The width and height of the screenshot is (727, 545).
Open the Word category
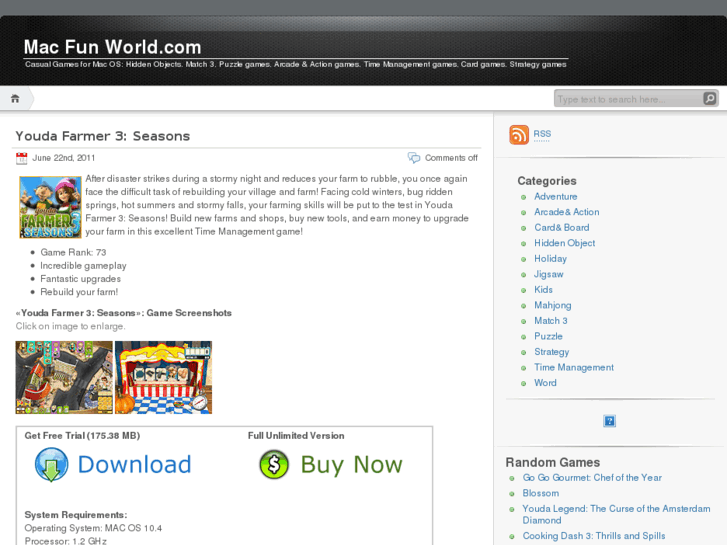pos(545,383)
